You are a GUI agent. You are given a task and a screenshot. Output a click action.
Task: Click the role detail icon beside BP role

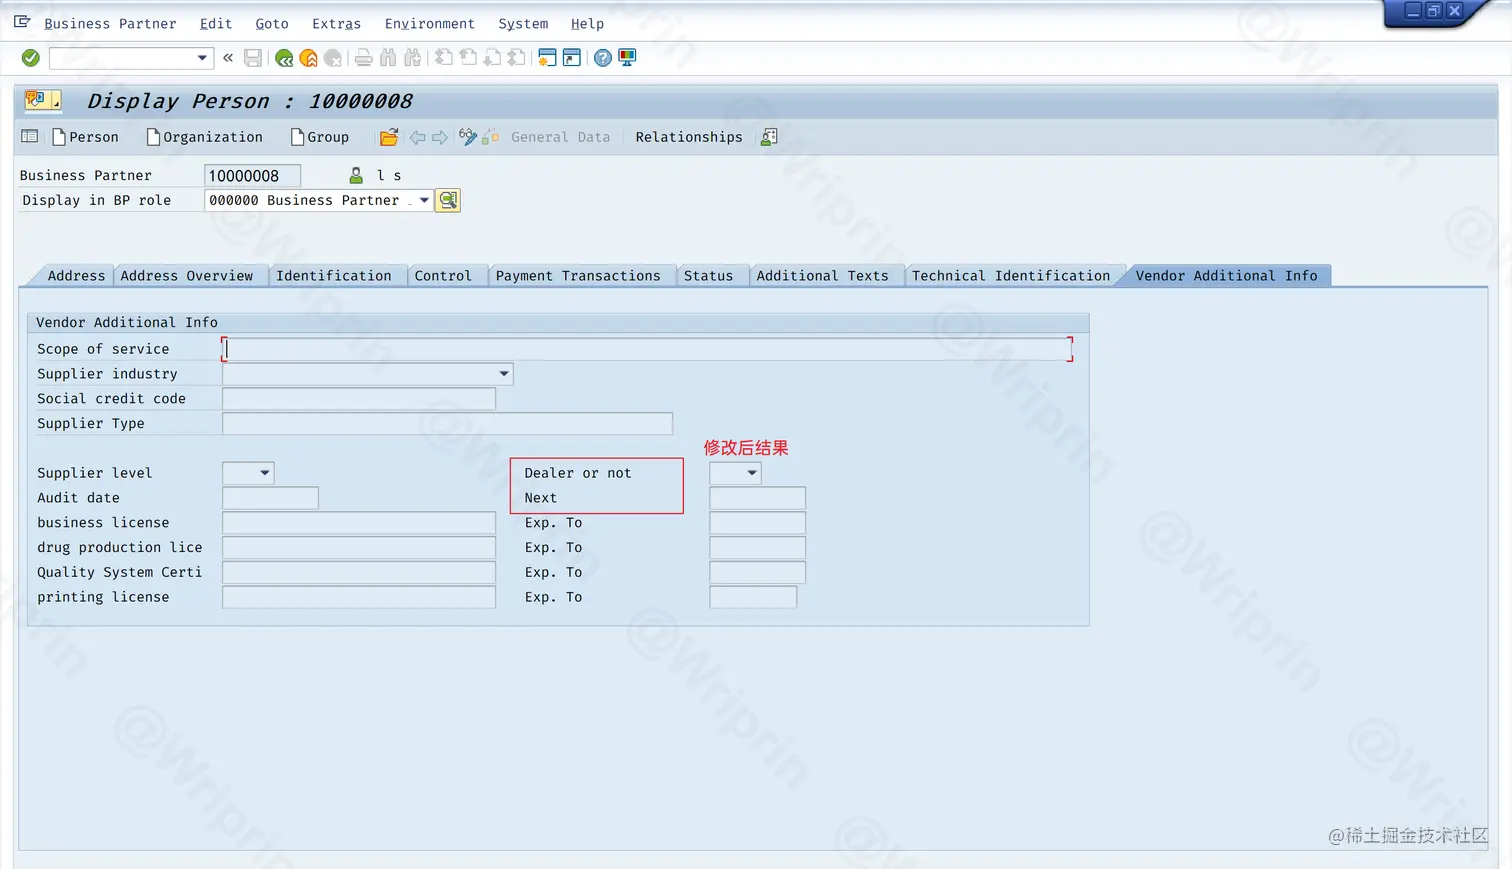[x=448, y=200]
